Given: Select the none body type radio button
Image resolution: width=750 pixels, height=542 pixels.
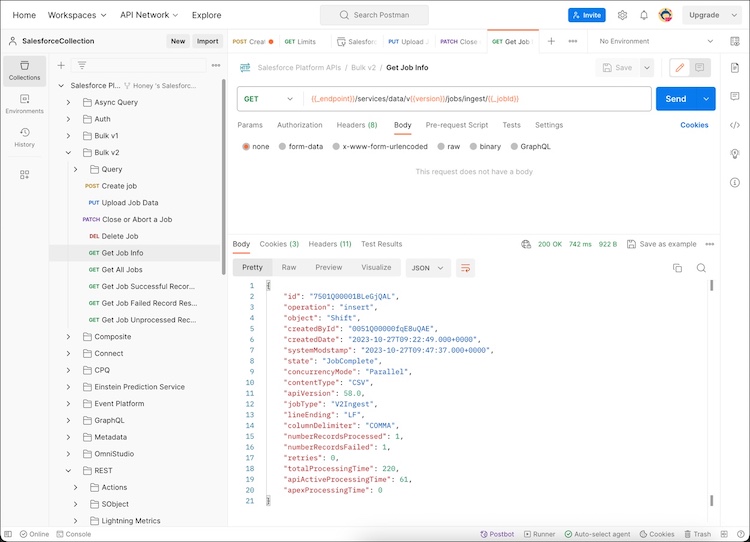Looking at the screenshot, I should (x=246, y=146).
